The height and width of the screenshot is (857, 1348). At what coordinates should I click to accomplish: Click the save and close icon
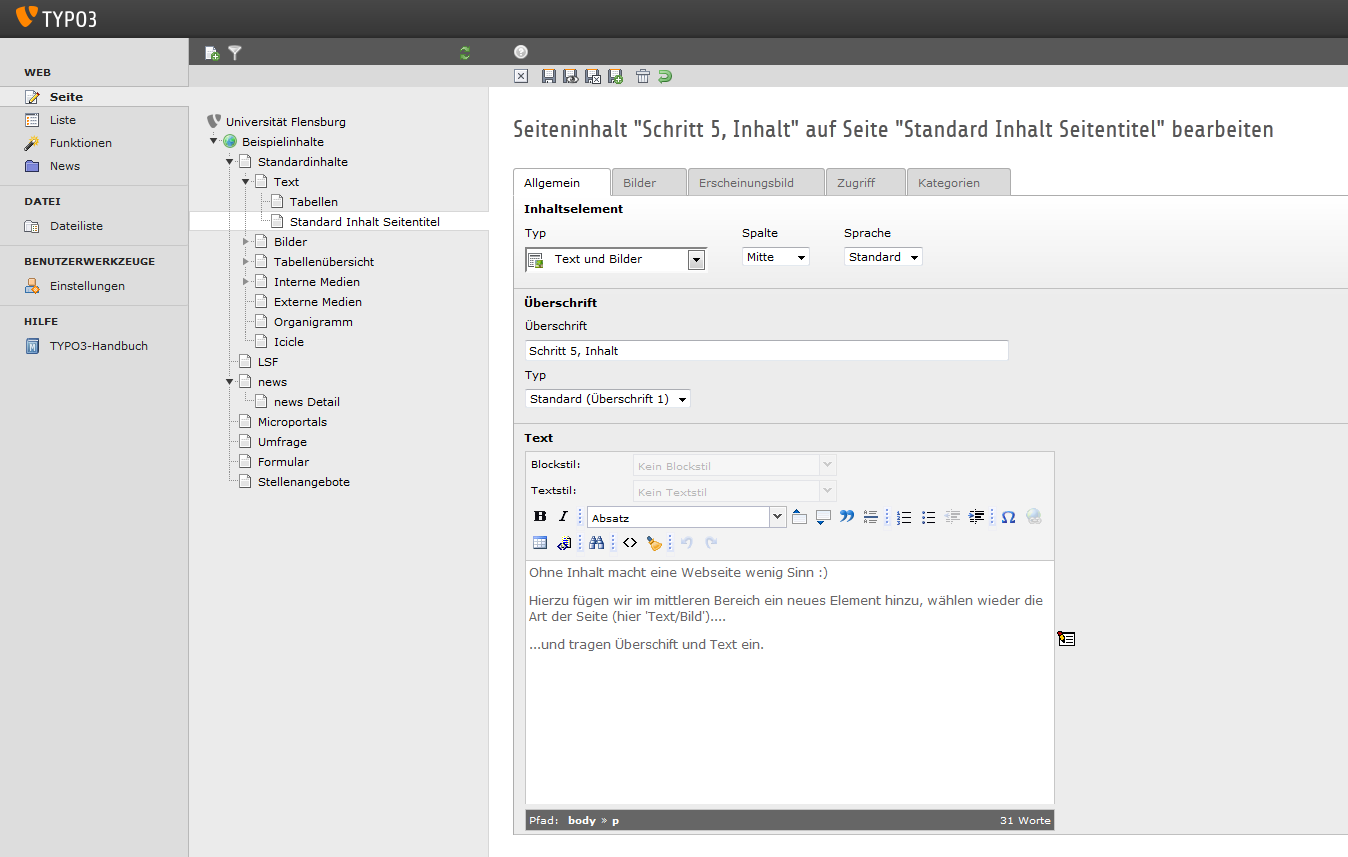tap(593, 77)
